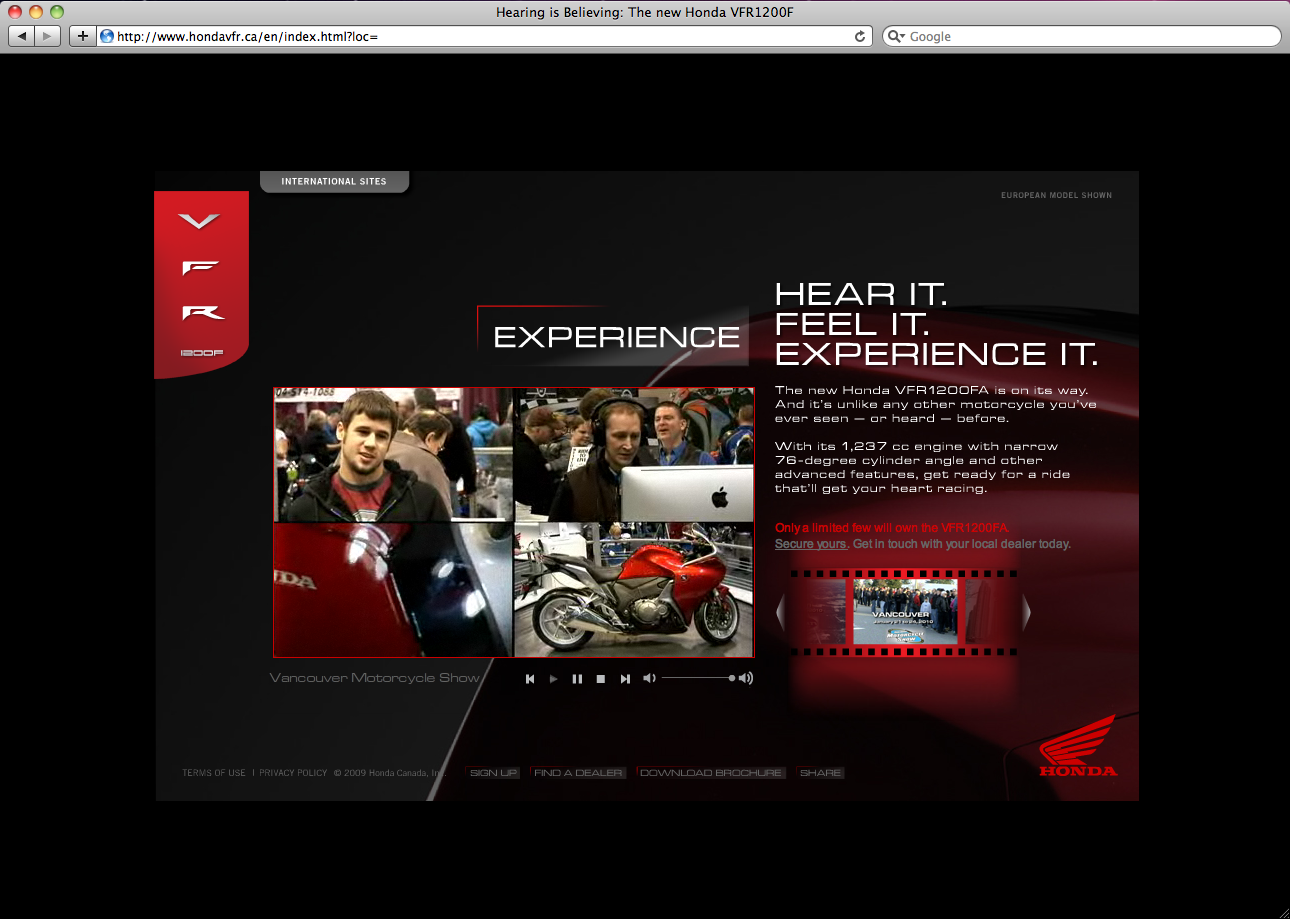
Task: Click 'European Model Shown' text
Action: pyautogui.click(x=1056, y=195)
